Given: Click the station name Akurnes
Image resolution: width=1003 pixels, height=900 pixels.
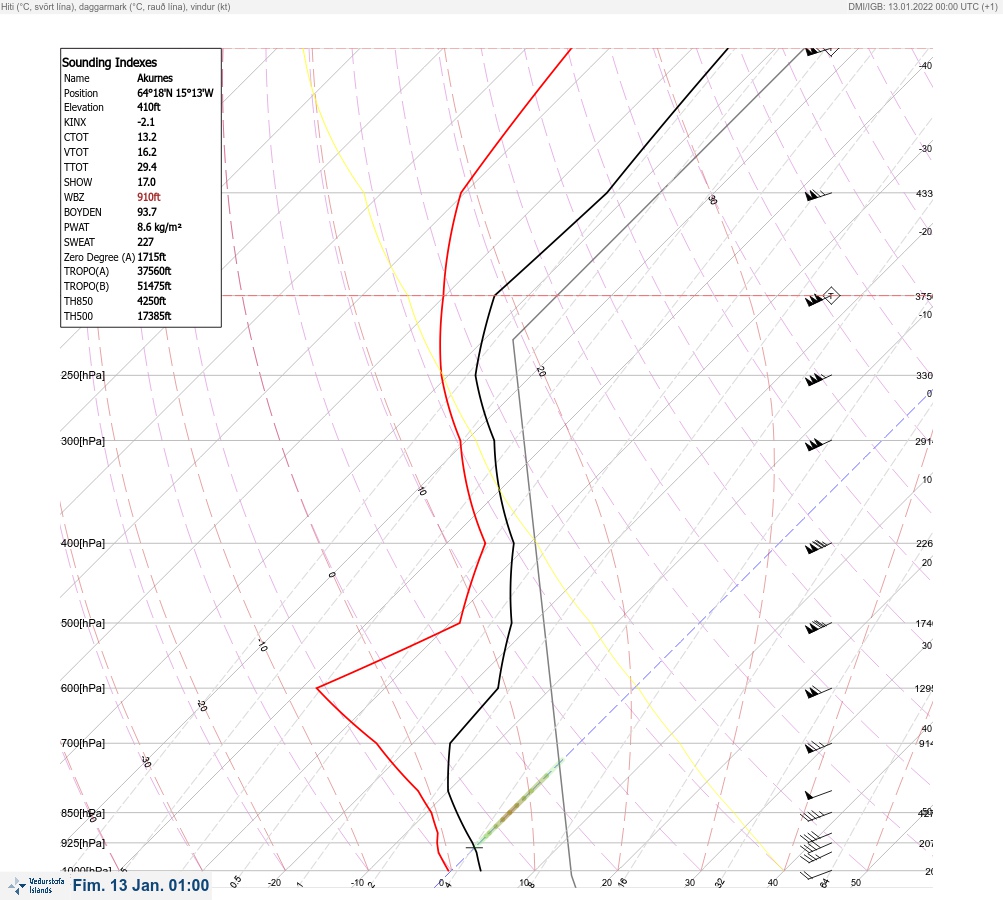Looking at the screenshot, I should click(155, 78).
